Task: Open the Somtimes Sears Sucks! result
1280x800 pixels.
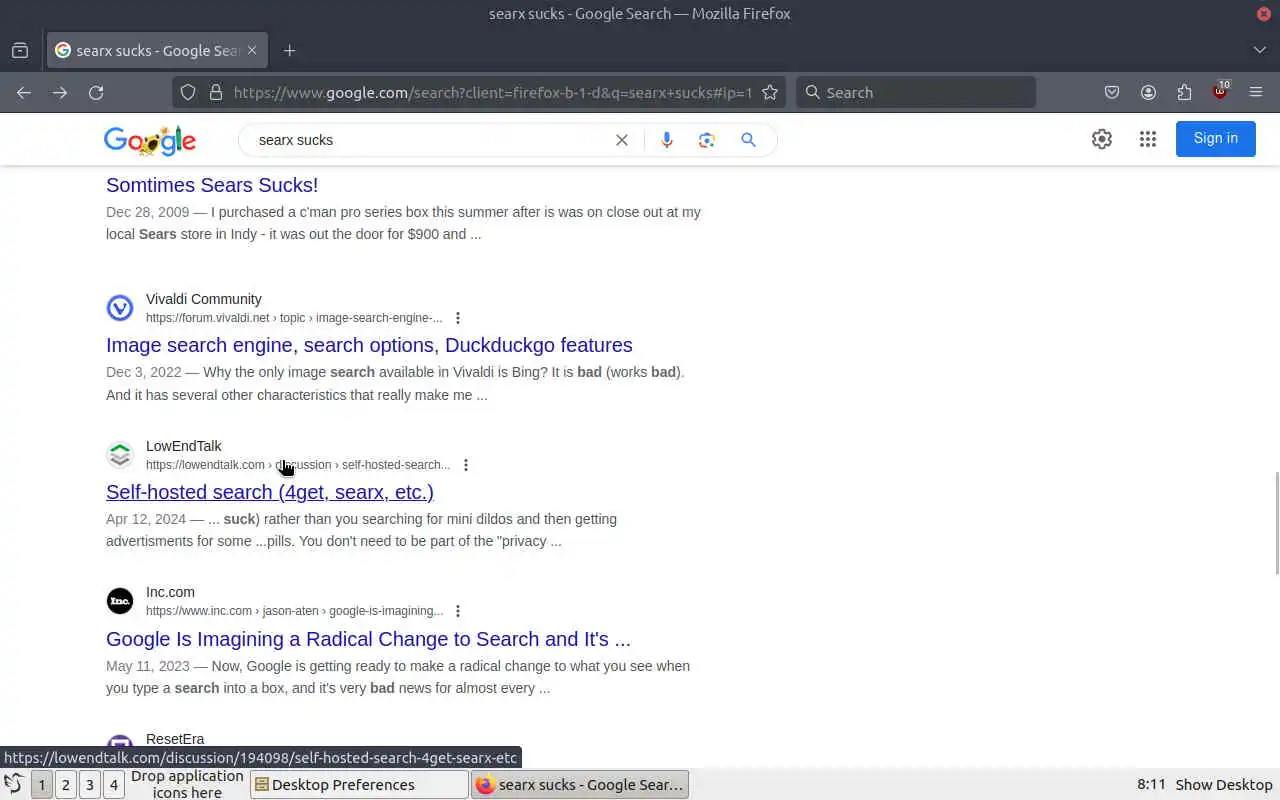Action: 212,185
